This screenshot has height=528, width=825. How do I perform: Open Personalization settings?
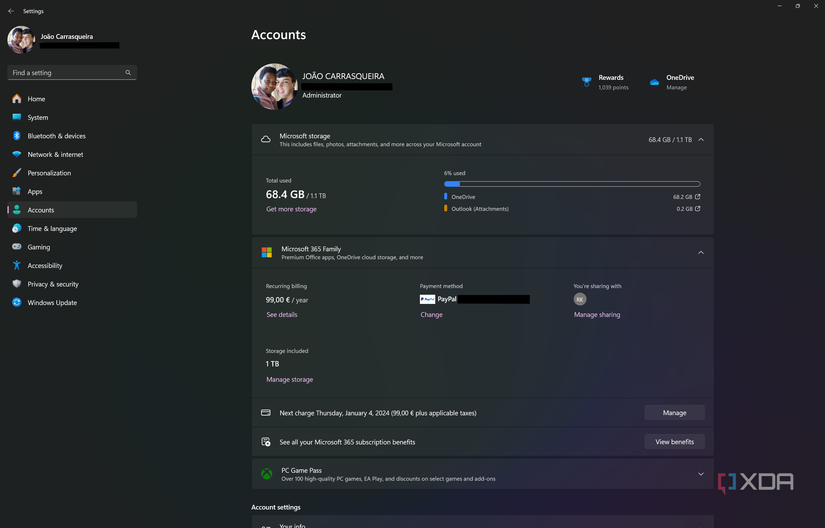tap(72, 172)
